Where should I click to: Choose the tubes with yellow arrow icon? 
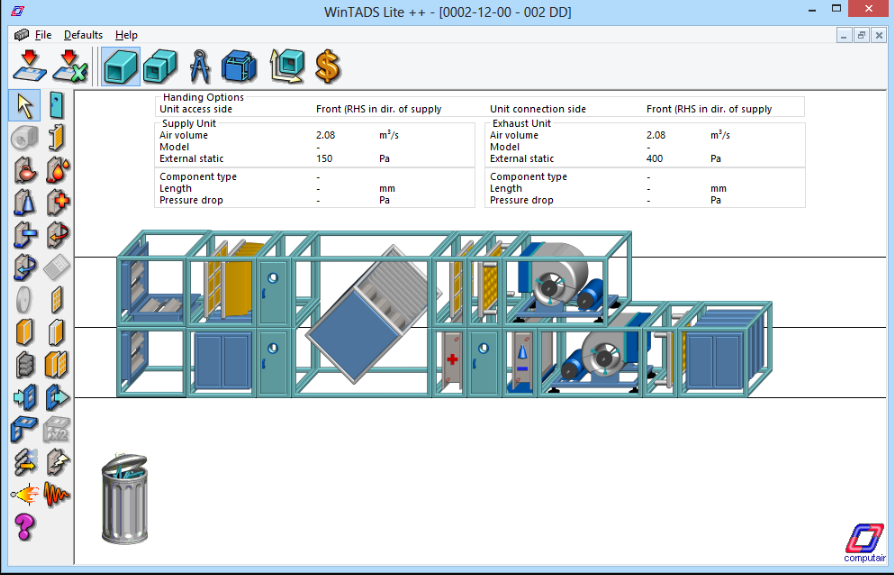(x=25, y=462)
